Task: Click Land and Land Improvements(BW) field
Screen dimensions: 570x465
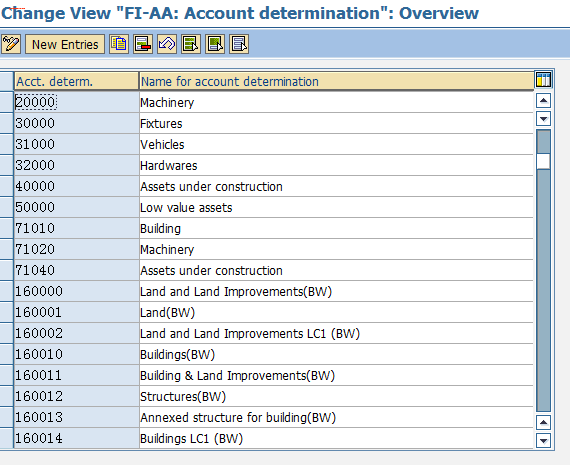Action: (x=336, y=291)
